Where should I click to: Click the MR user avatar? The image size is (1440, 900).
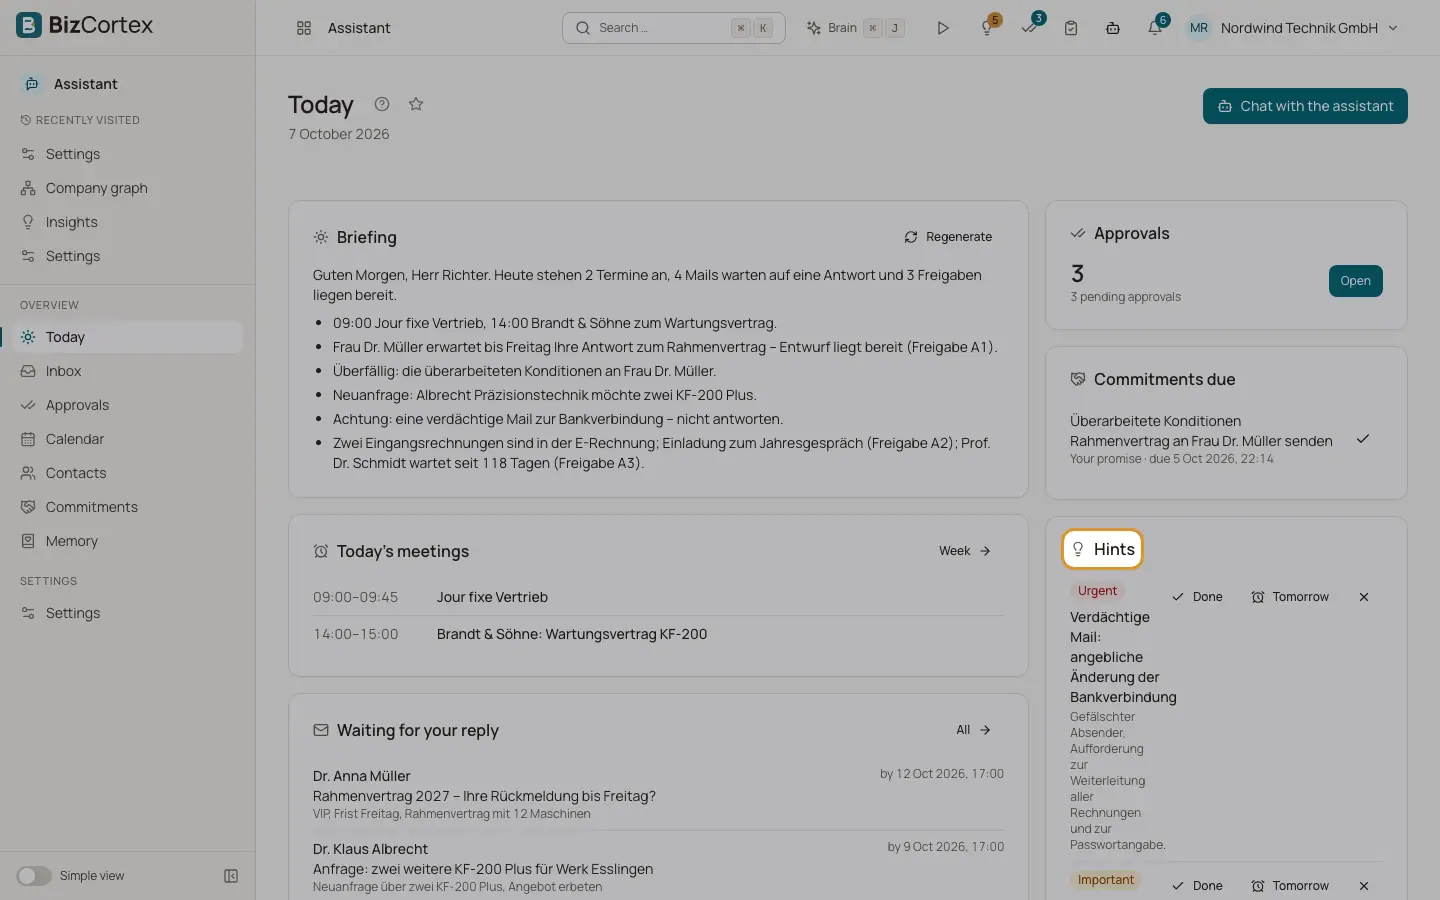1199,28
